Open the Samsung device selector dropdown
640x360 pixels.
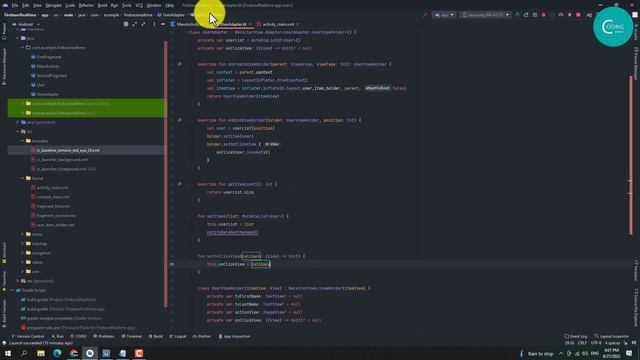485,15
